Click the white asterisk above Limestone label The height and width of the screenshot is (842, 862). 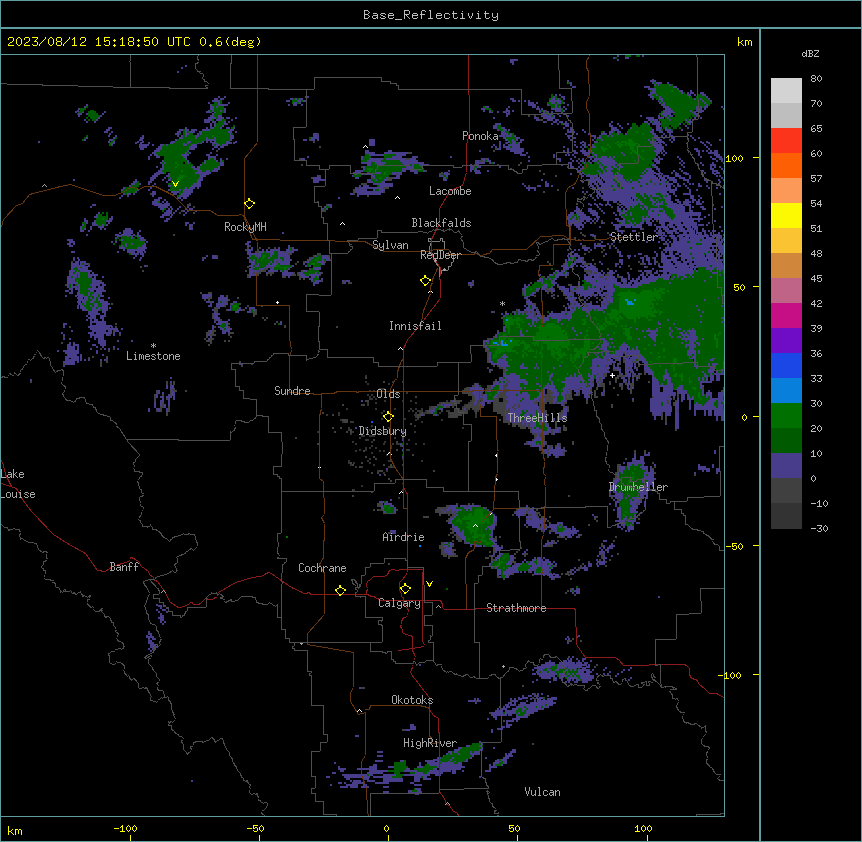(x=153, y=346)
